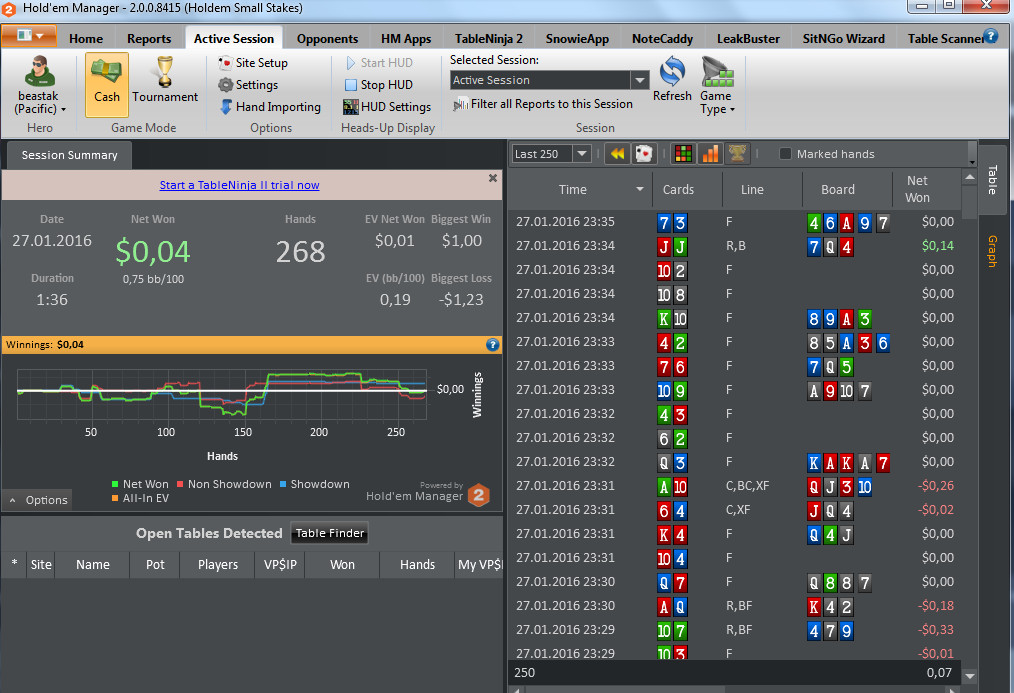Switch to the Opponents tab
Image resolution: width=1014 pixels, height=693 pixels.
(x=327, y=39)
